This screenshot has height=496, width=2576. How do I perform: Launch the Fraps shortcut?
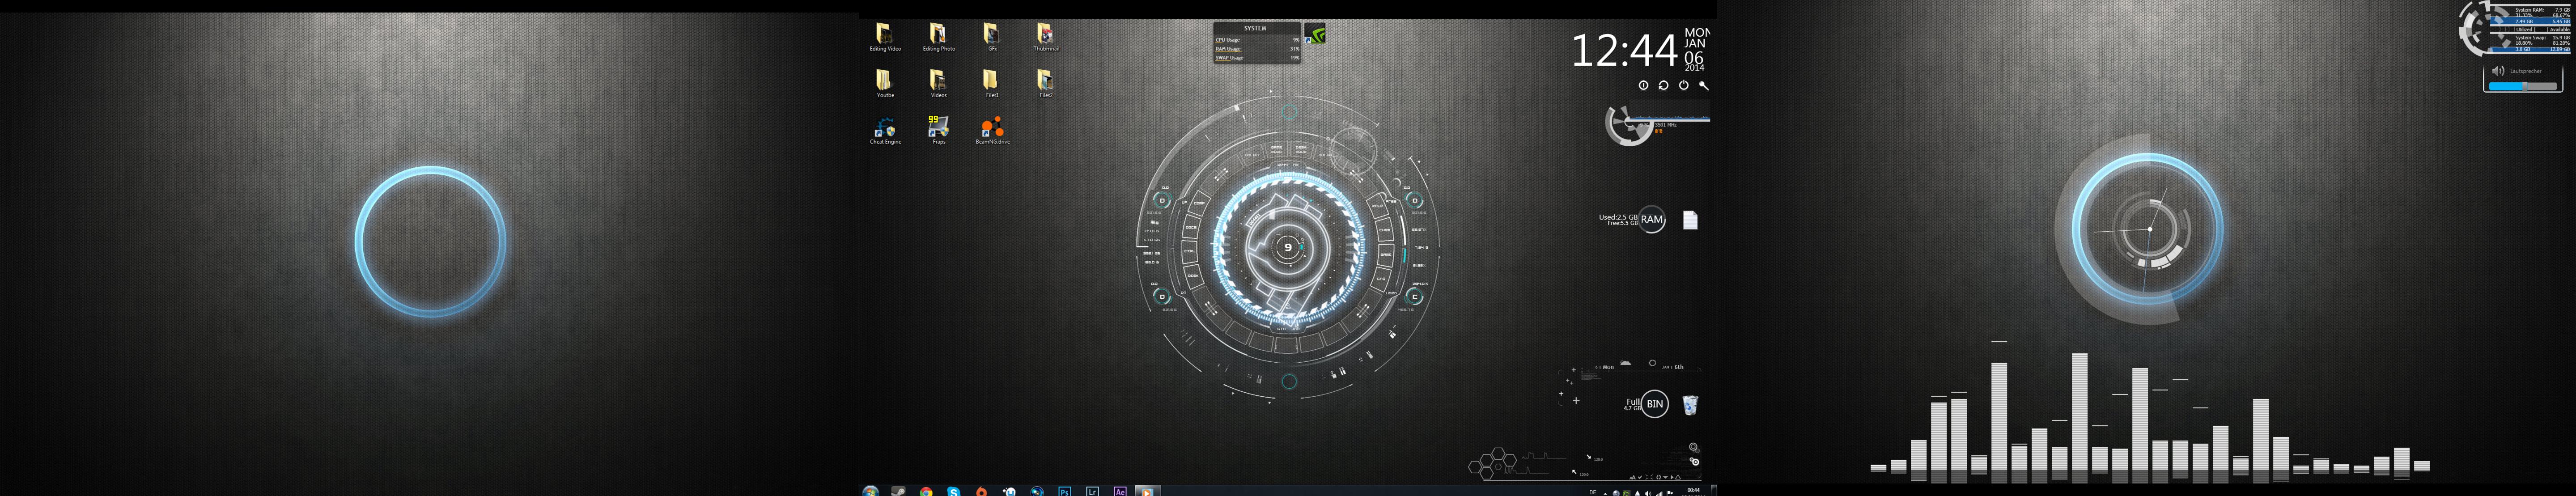(x=938, y=130)
